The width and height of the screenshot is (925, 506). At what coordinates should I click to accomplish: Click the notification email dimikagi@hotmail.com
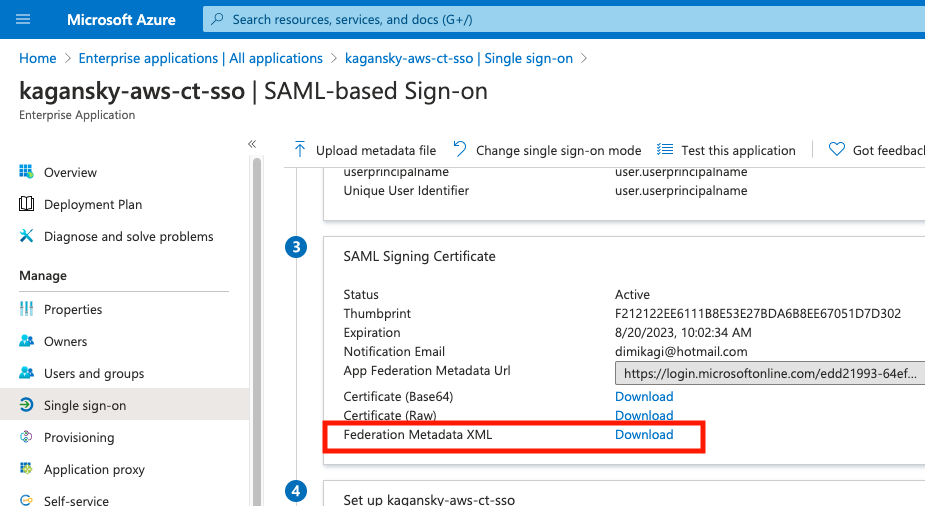click(681, 351)
